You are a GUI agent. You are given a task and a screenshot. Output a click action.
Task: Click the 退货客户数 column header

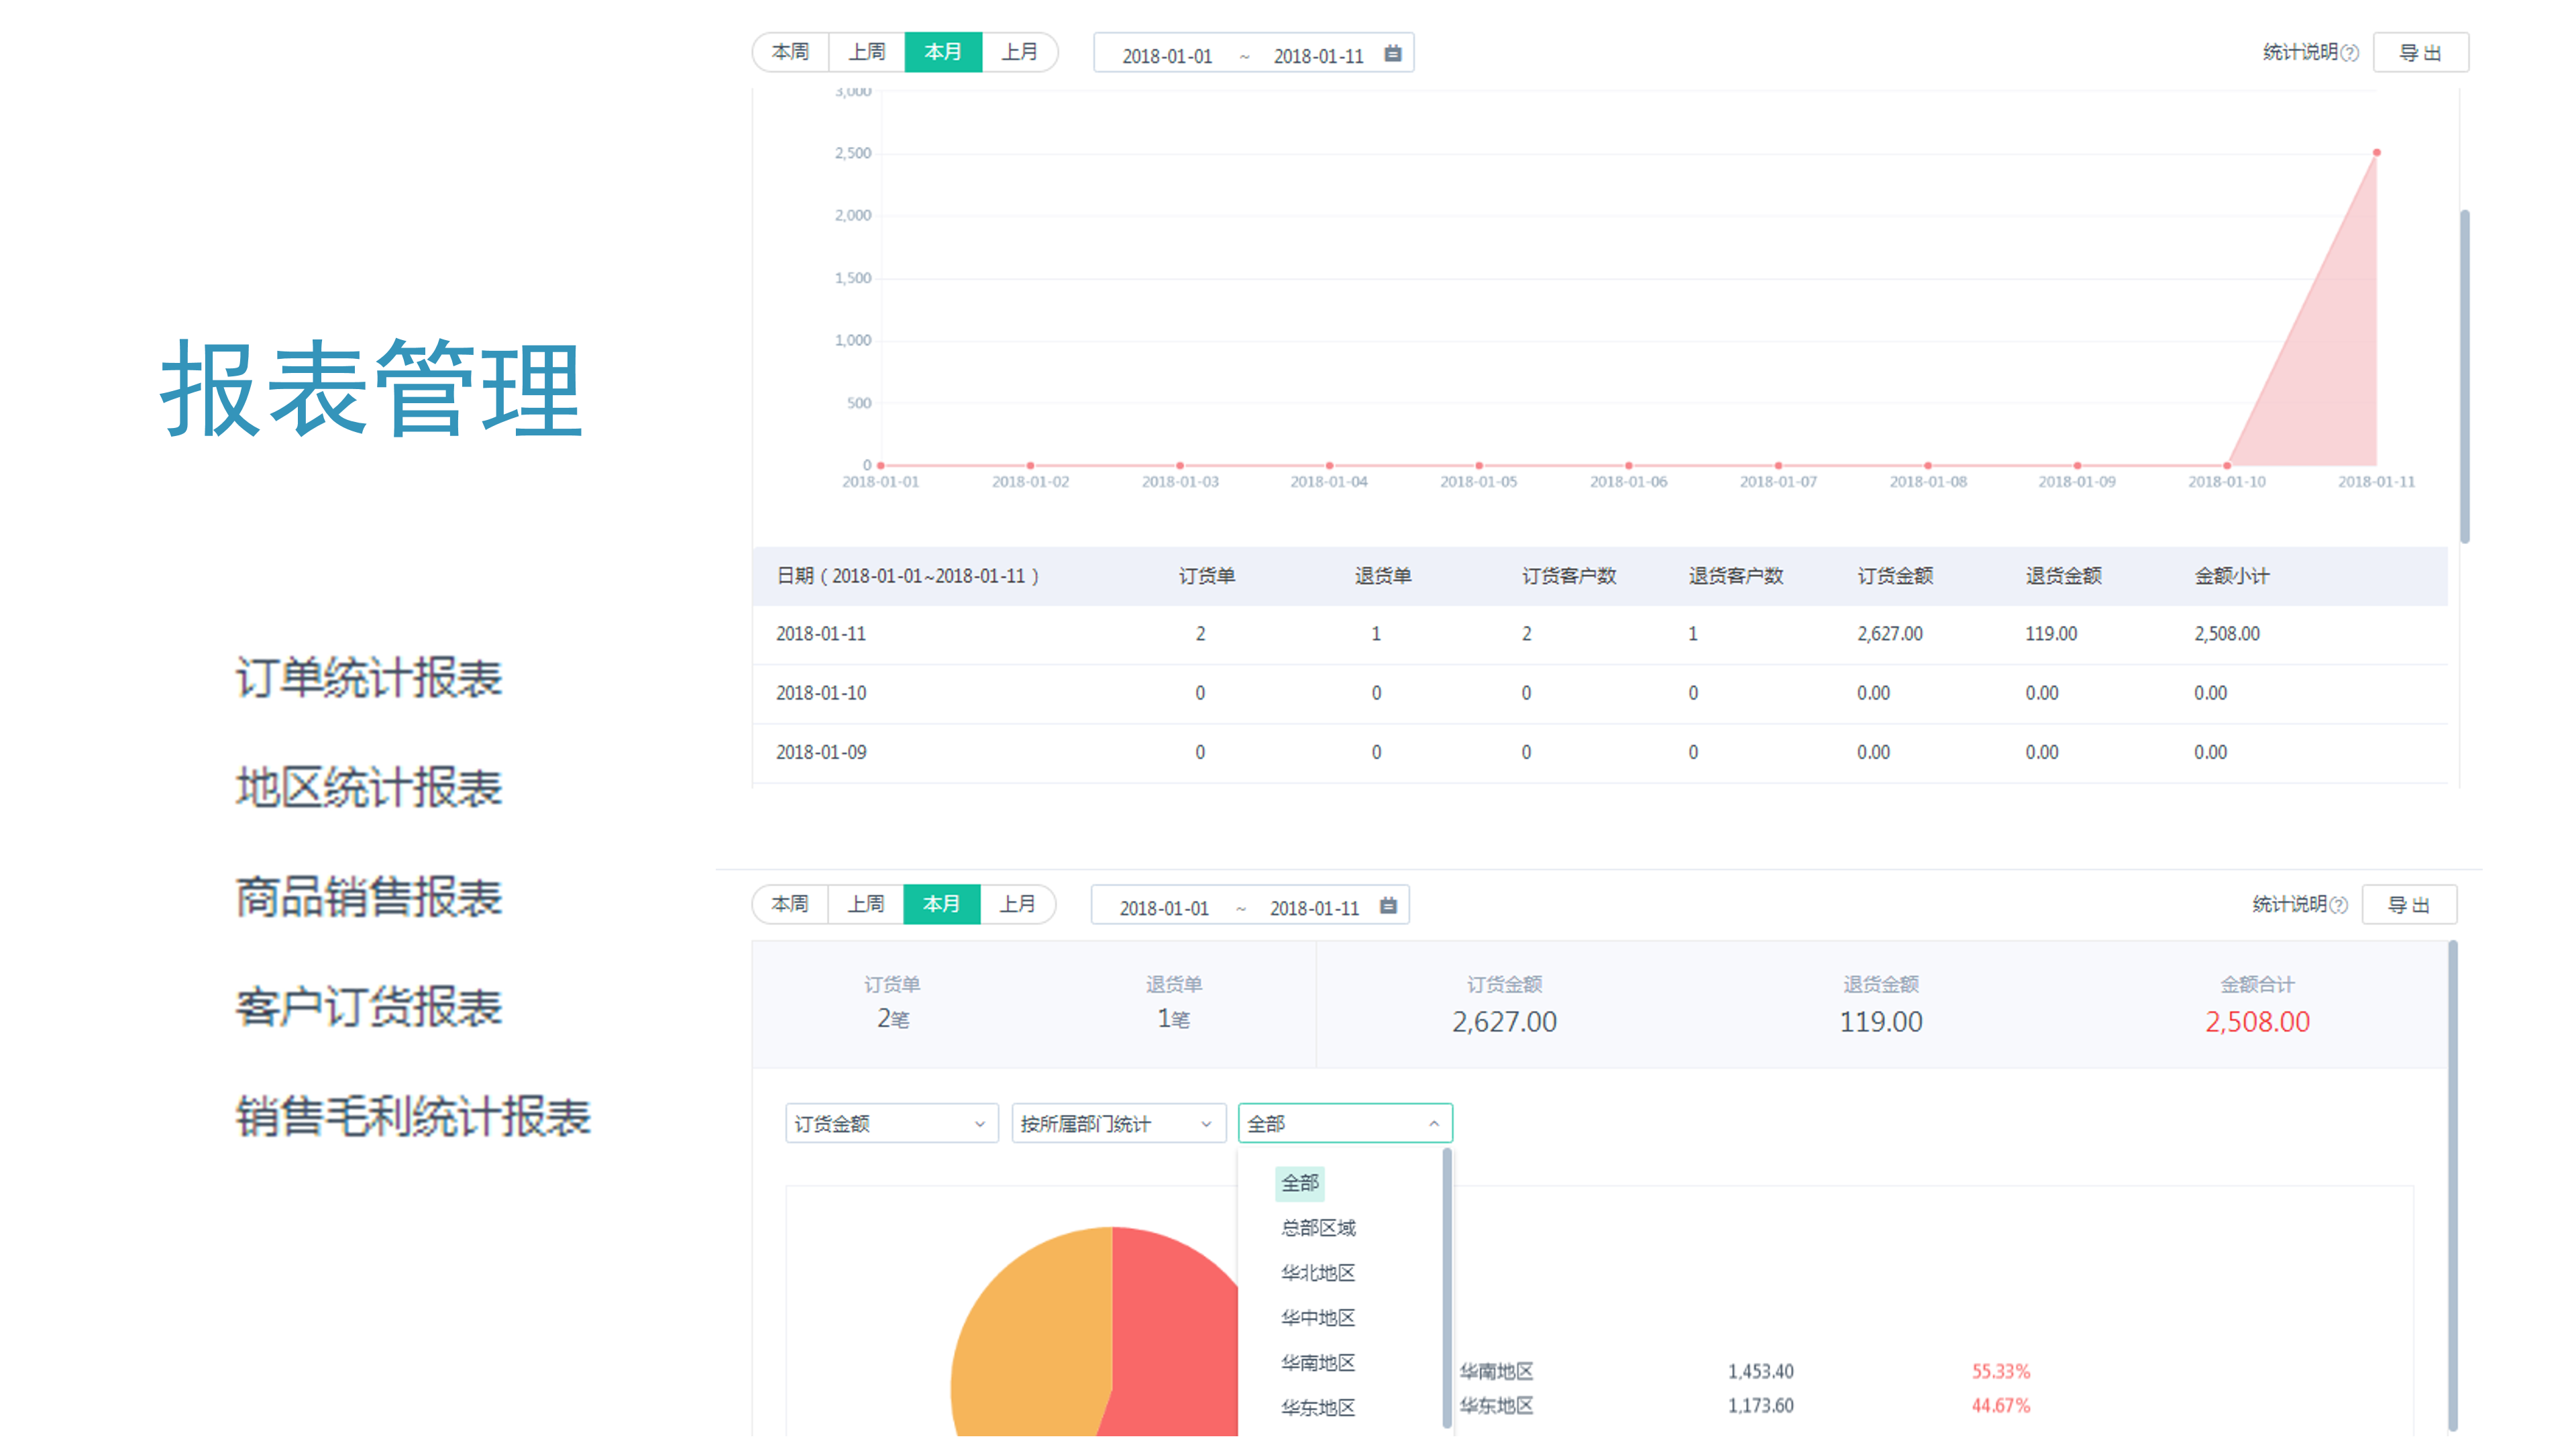(1736, 576)
